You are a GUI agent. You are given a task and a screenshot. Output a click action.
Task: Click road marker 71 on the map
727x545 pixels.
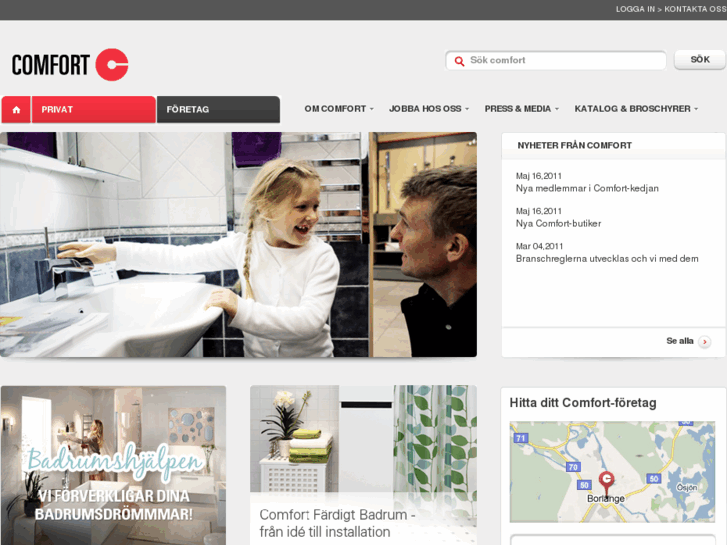click(x=521, y=438)
